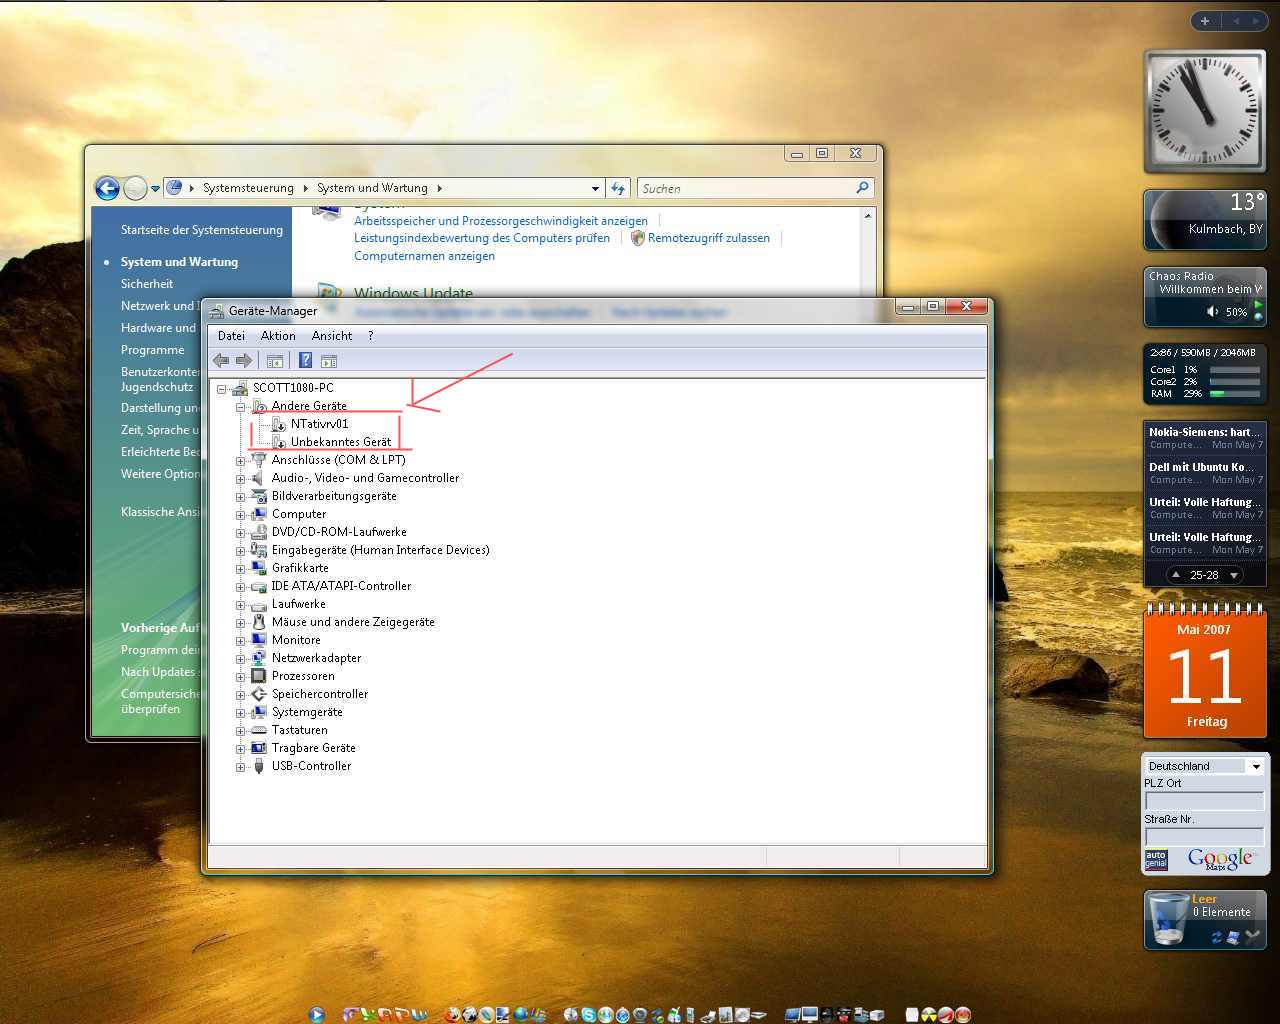Click the Tastaturen keyboard icon

tap(259, 730)
